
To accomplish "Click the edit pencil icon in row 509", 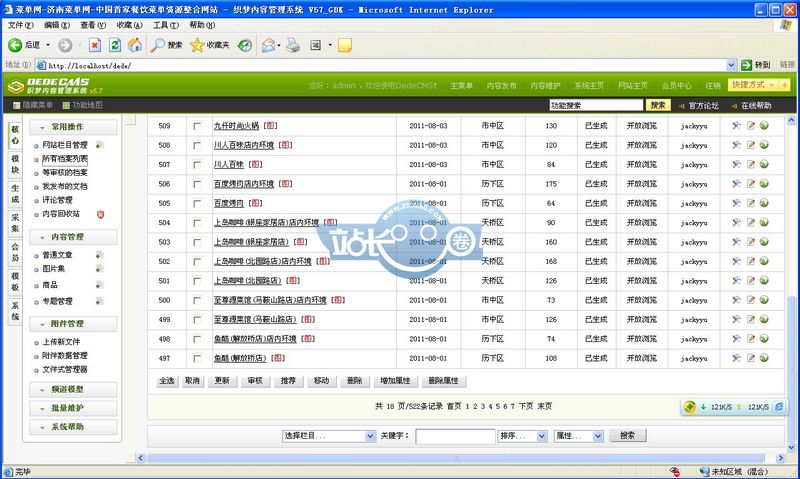I will (751, 125).
